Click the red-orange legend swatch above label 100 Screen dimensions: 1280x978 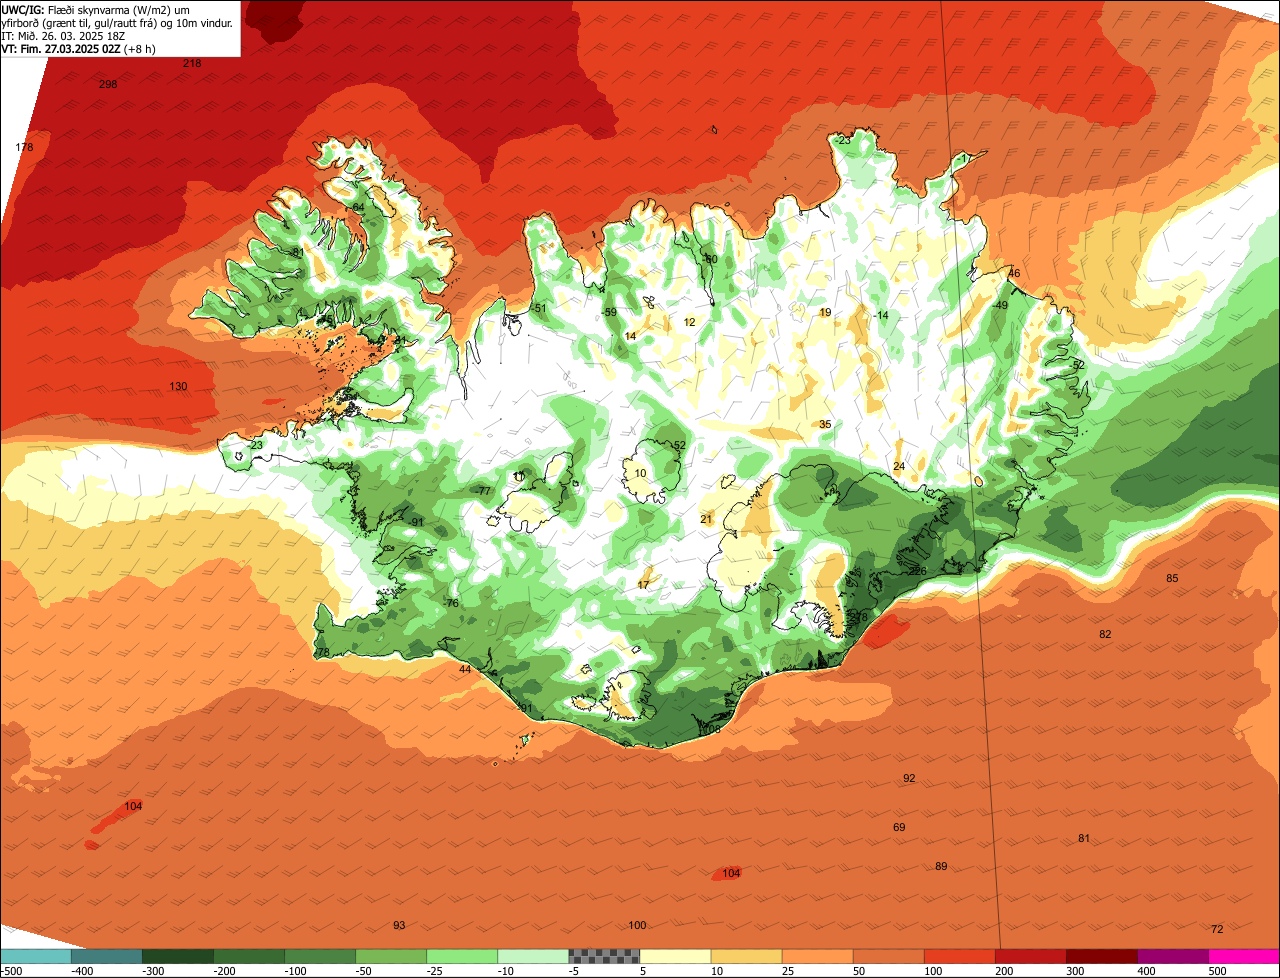[x=959, y=956]
